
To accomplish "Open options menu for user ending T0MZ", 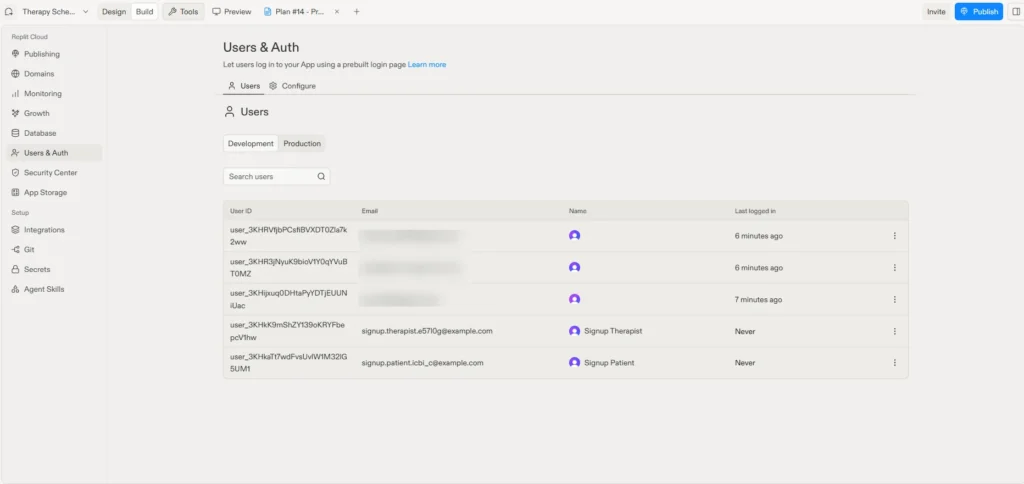I will [895, 268].
